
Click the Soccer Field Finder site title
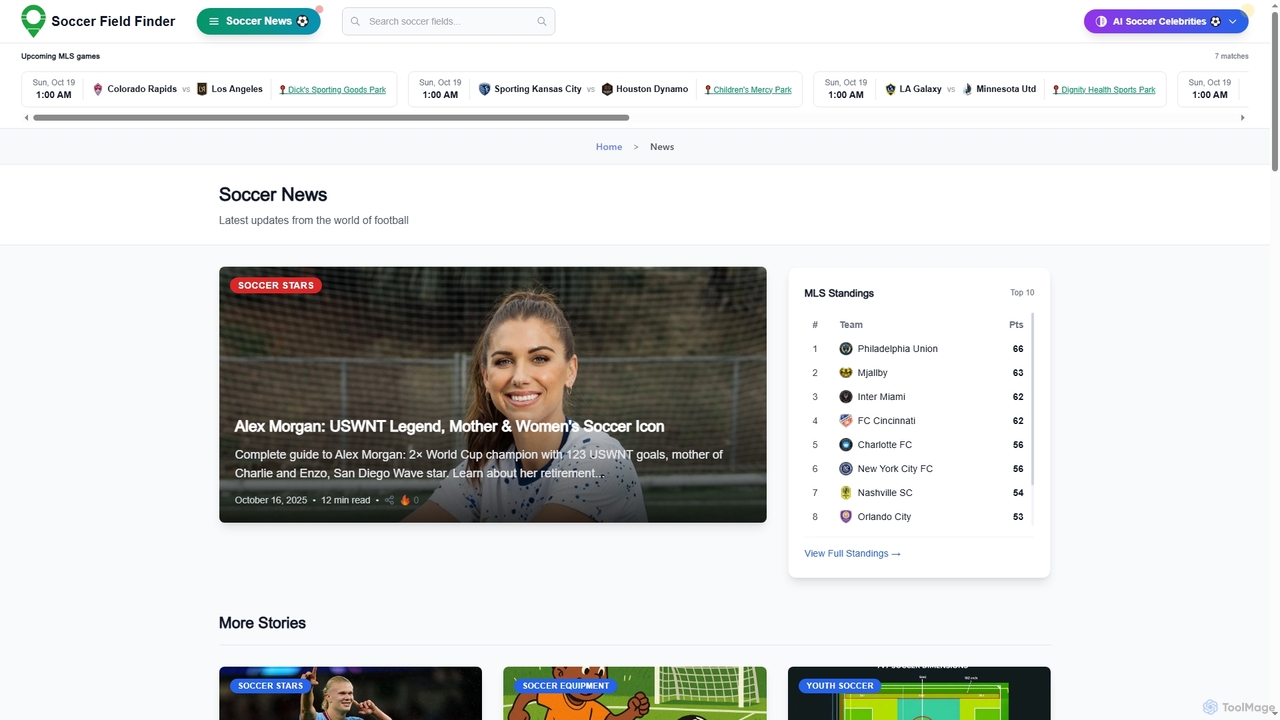113,21
